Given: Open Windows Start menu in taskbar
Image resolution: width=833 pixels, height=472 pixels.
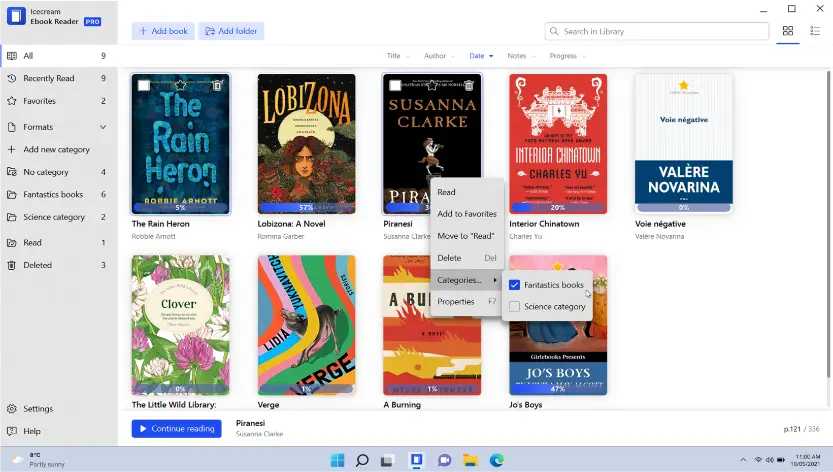Looking at the screenshot, I should (x=337, y=460).
